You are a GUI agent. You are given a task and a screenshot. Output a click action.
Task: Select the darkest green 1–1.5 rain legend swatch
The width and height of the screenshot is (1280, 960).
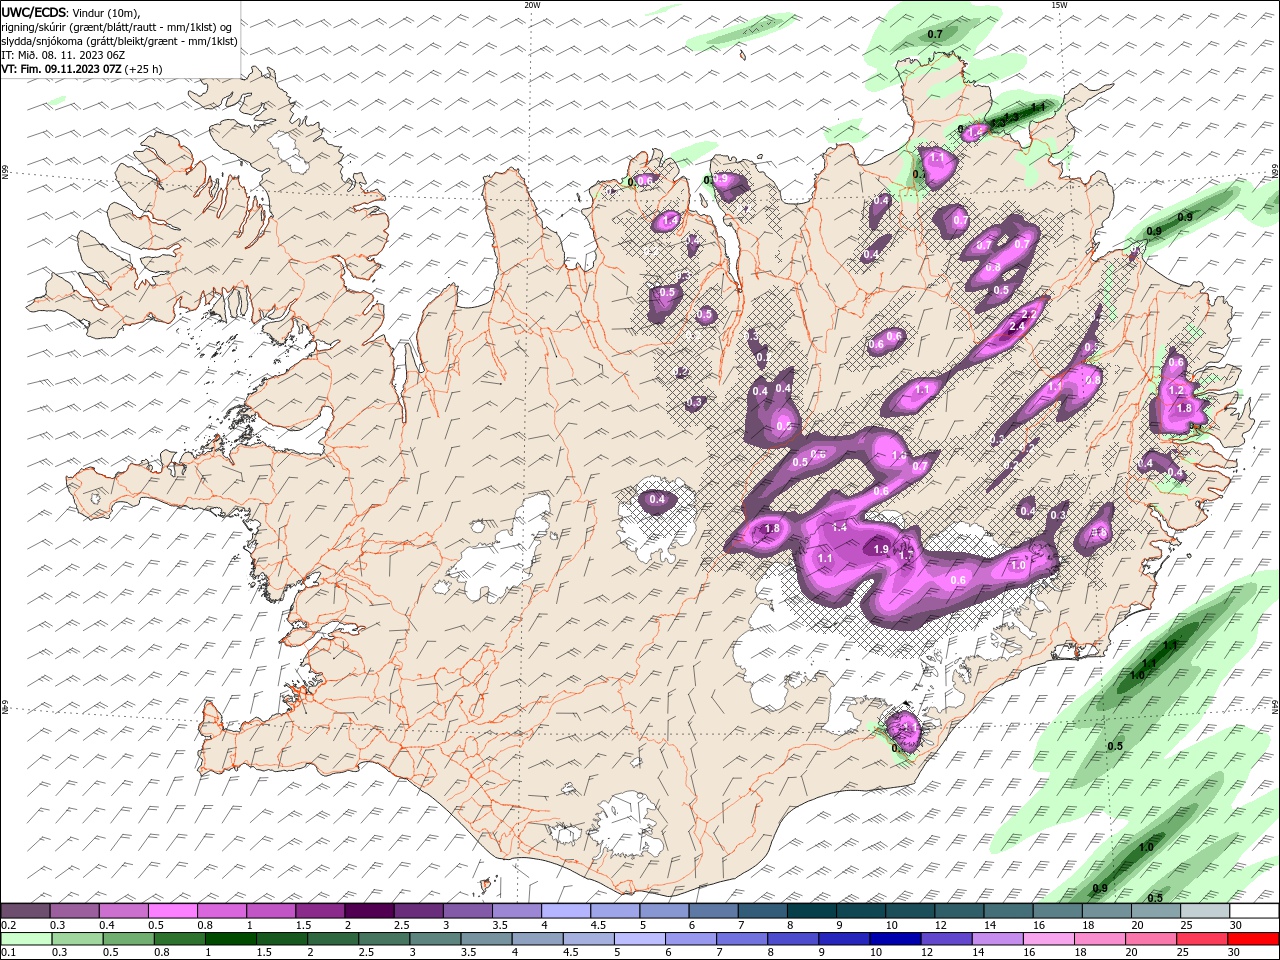click(231, 939)
